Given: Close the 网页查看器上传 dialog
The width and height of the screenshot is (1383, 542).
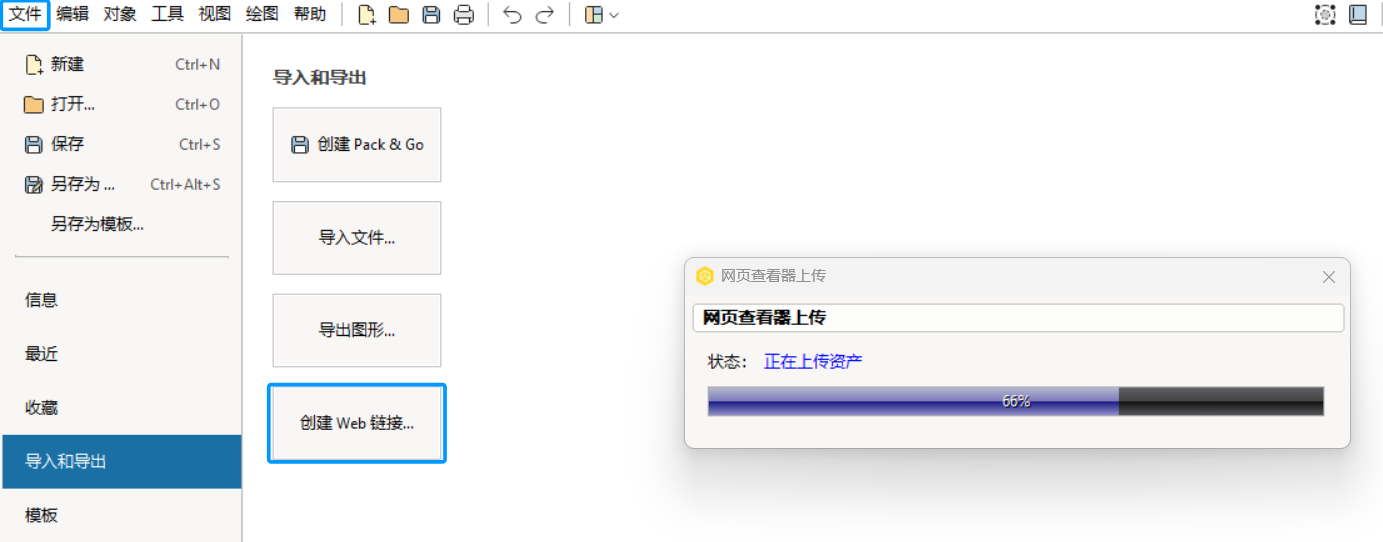Looking at the screenshot, I should pyautogui.click(x=1329, y=277).
